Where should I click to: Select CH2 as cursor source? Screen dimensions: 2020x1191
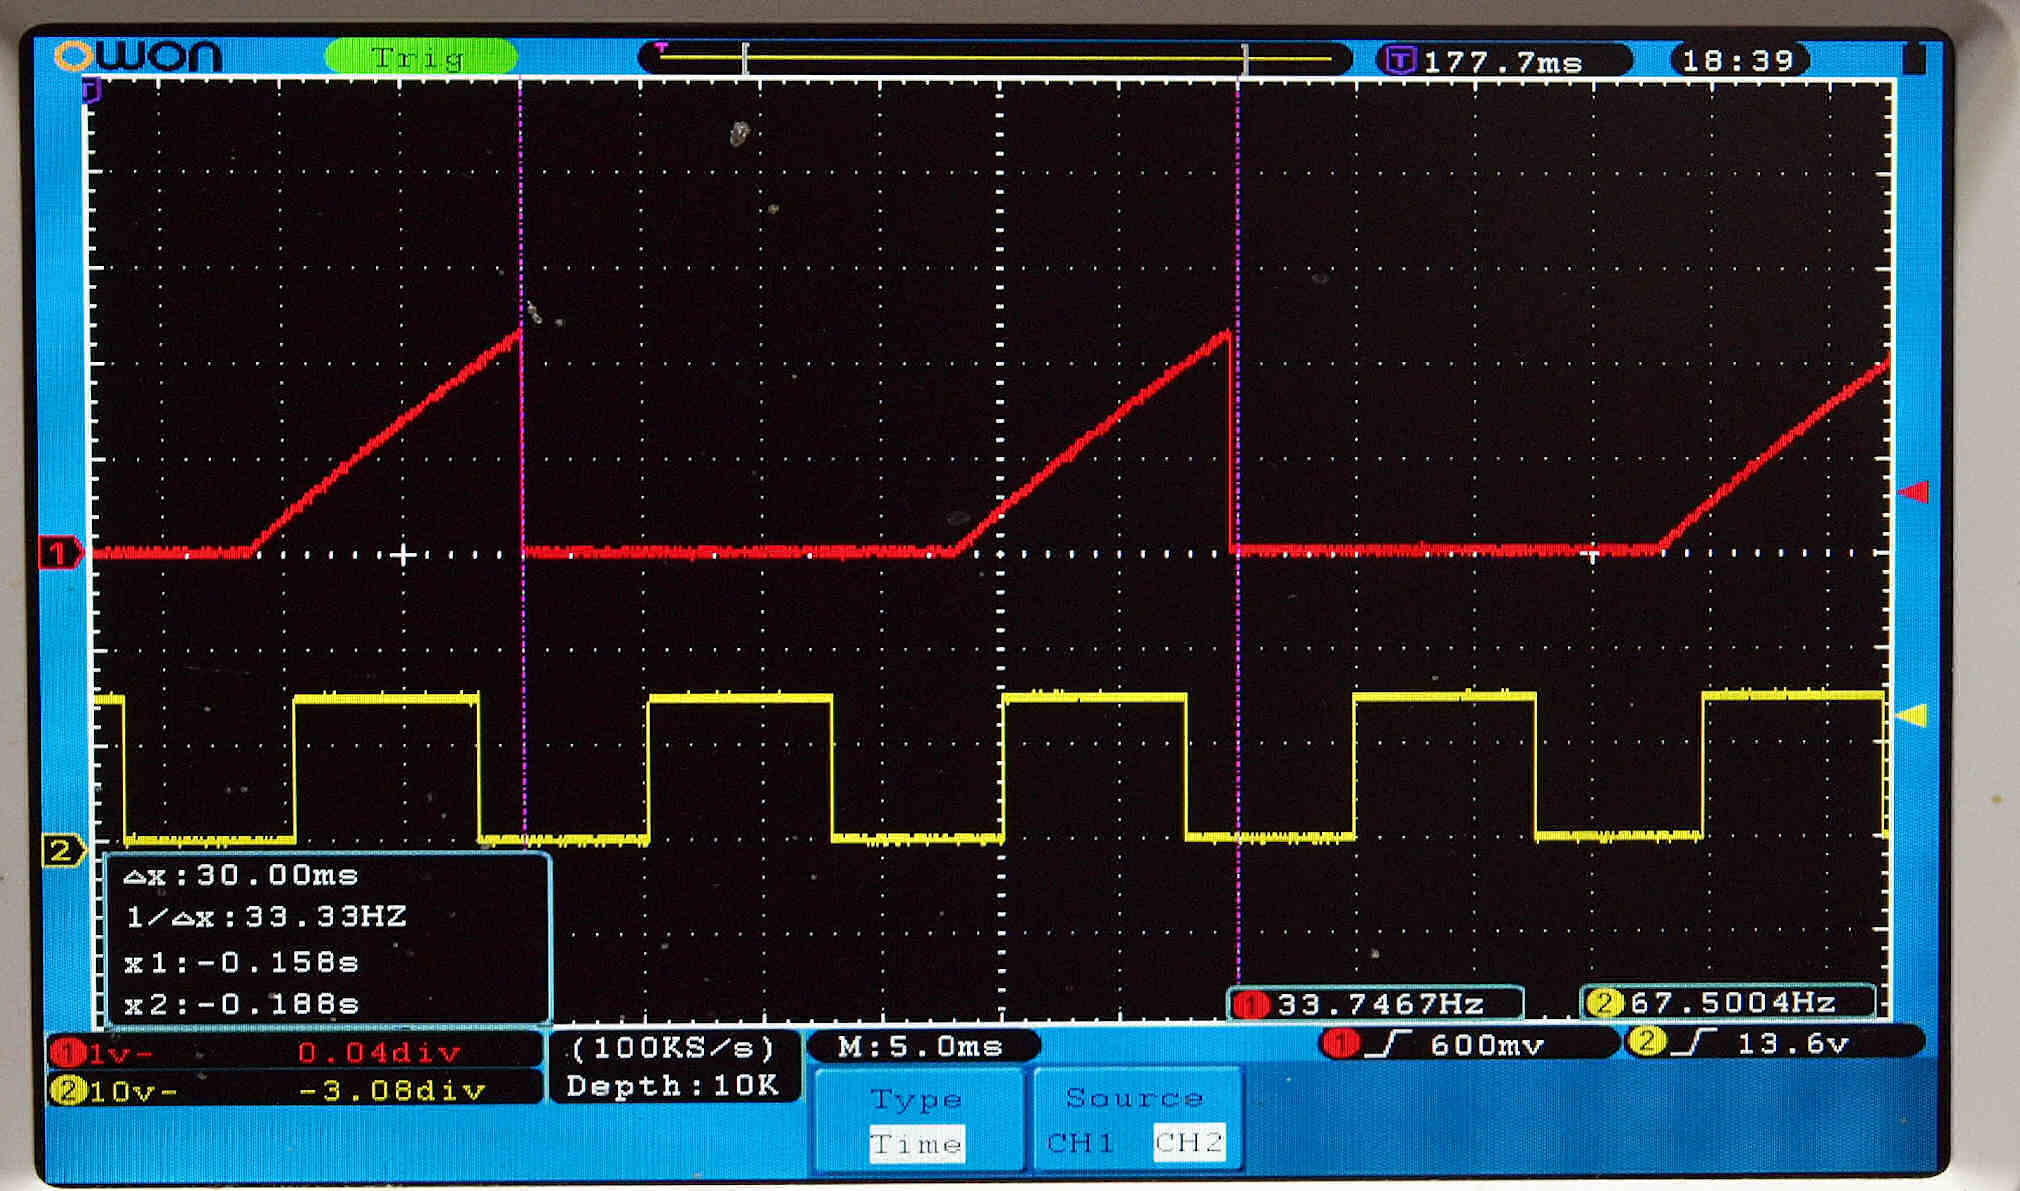(1188, 1142)
